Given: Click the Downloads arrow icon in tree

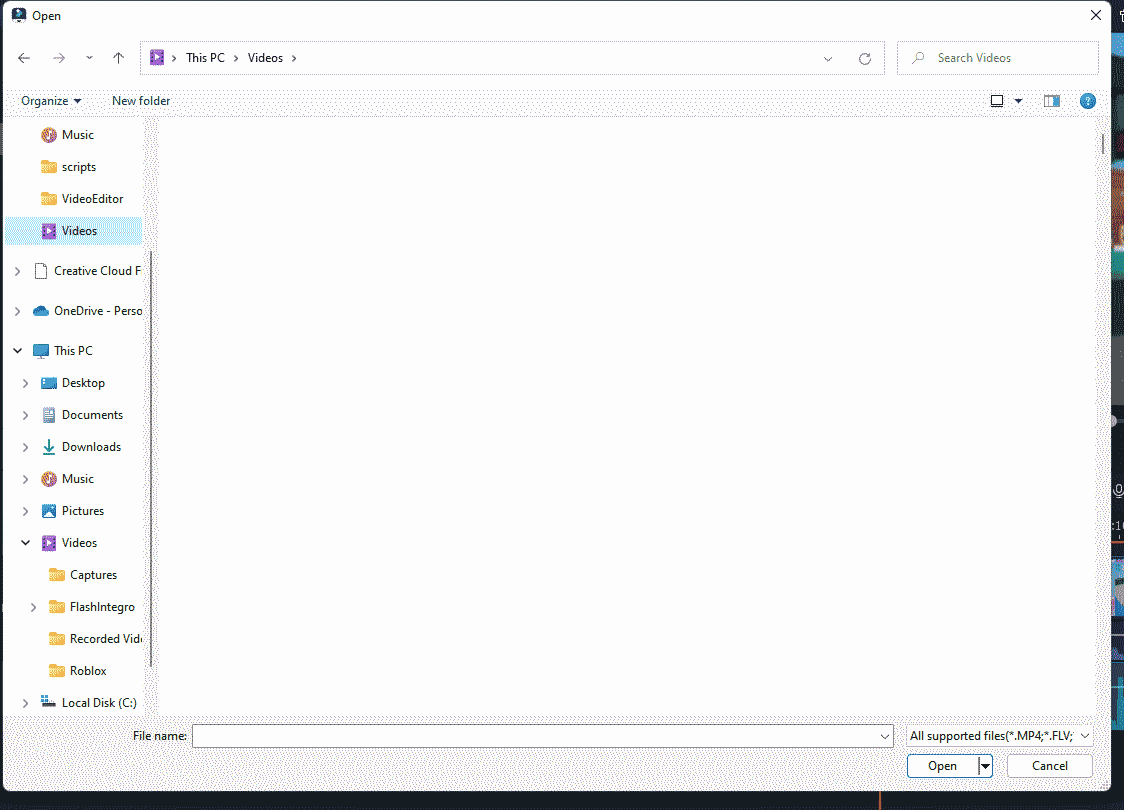Looking at the screenshot, I should click(49, 447).
